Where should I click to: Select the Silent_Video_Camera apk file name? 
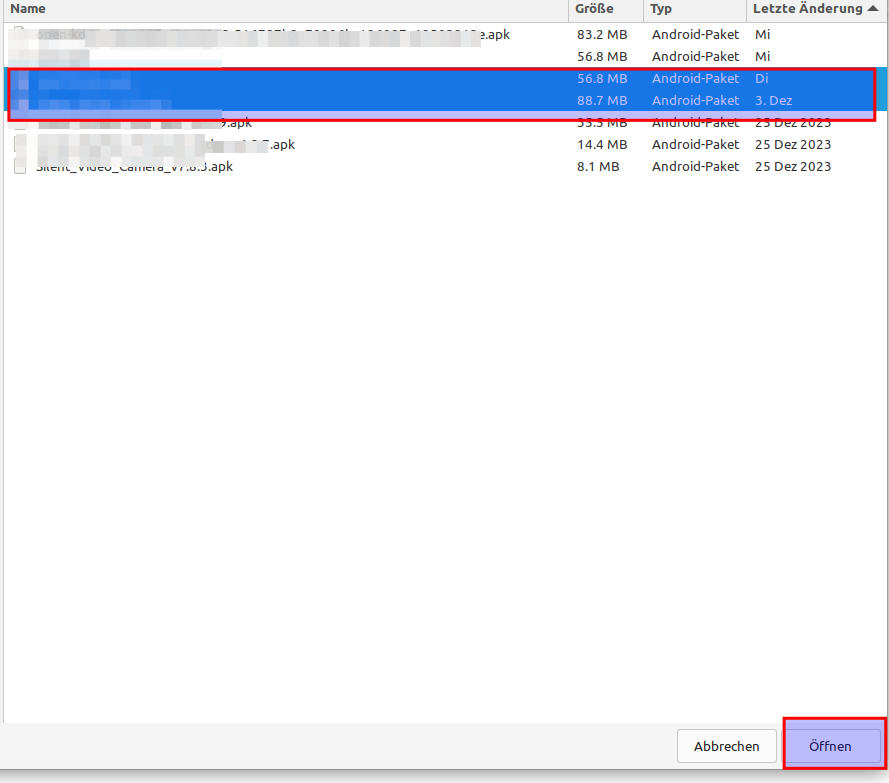[x=135, y=166]
